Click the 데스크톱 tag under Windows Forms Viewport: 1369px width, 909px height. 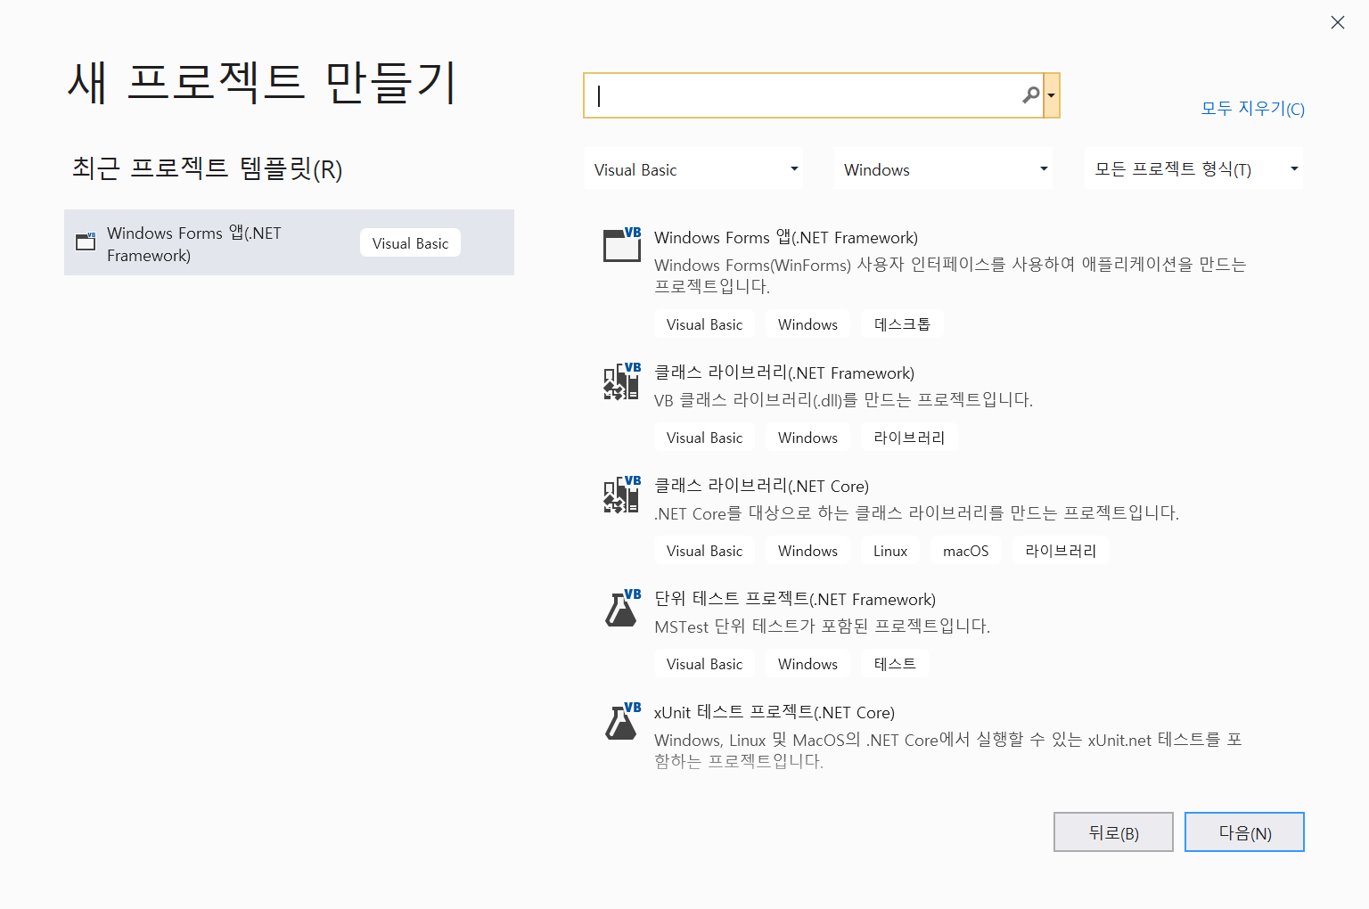click(x=902, y=324)
